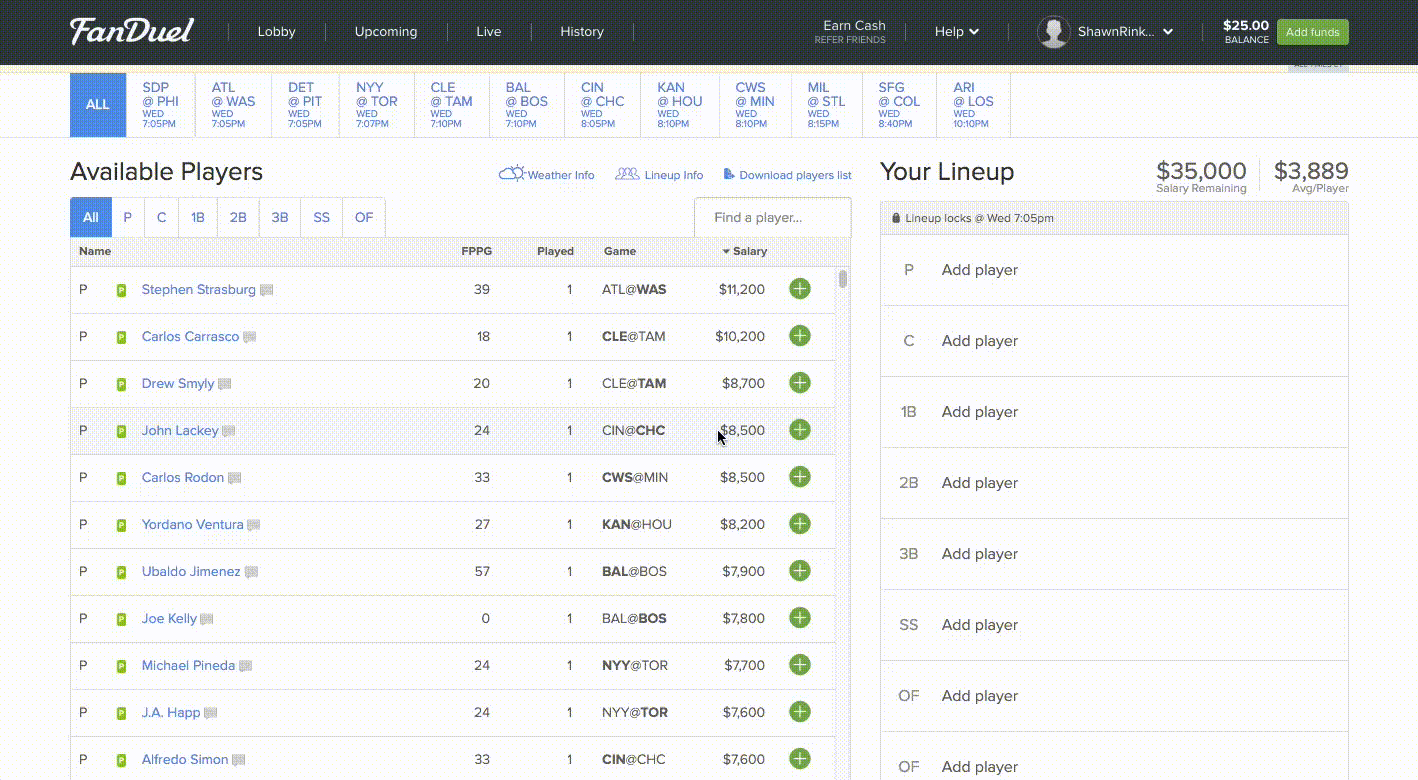Image resolution: width=1418 pixels, height=780 pixels.
Task: Open news note icon beside John Lackey
Action: [x=229, y=431]
